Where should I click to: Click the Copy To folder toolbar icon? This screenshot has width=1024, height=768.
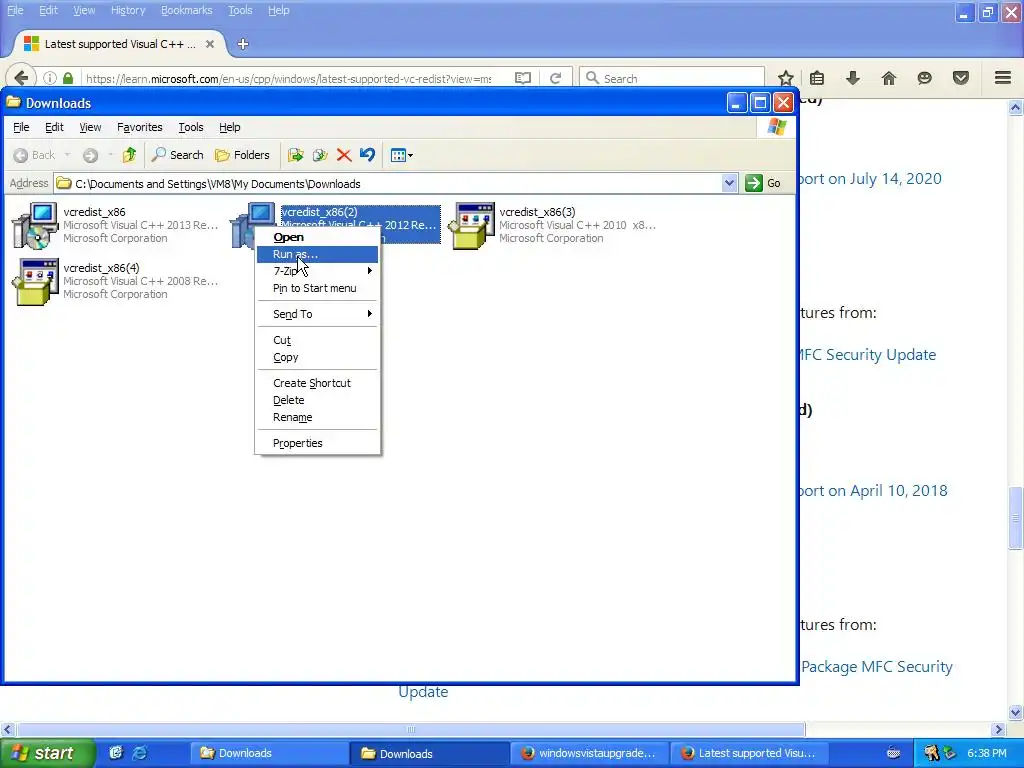pyautogui.click(x=320, y=155)
